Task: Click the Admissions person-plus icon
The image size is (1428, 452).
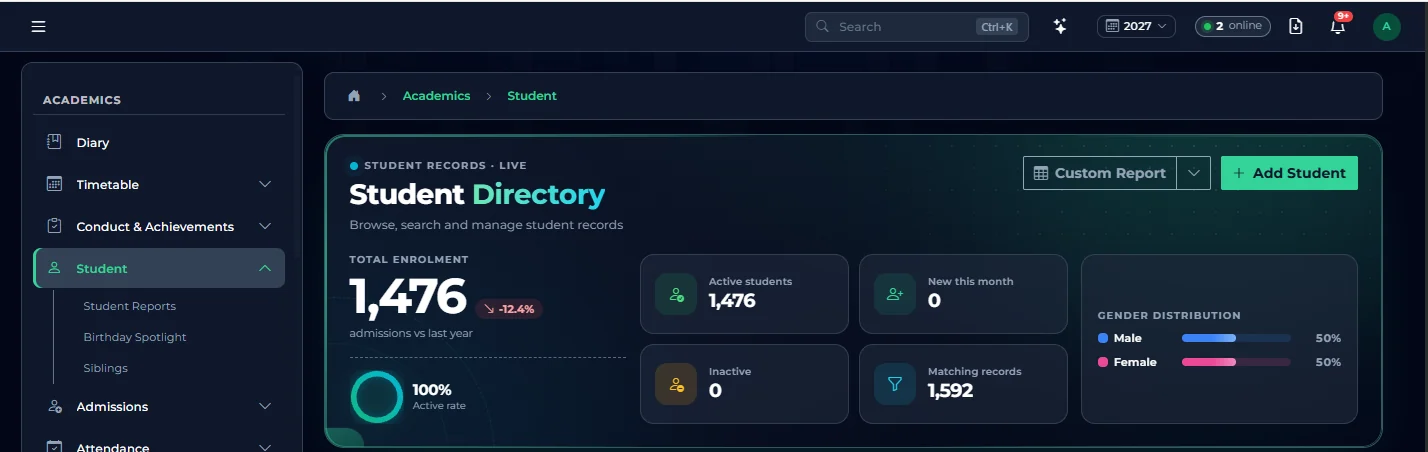Action: 55,406
